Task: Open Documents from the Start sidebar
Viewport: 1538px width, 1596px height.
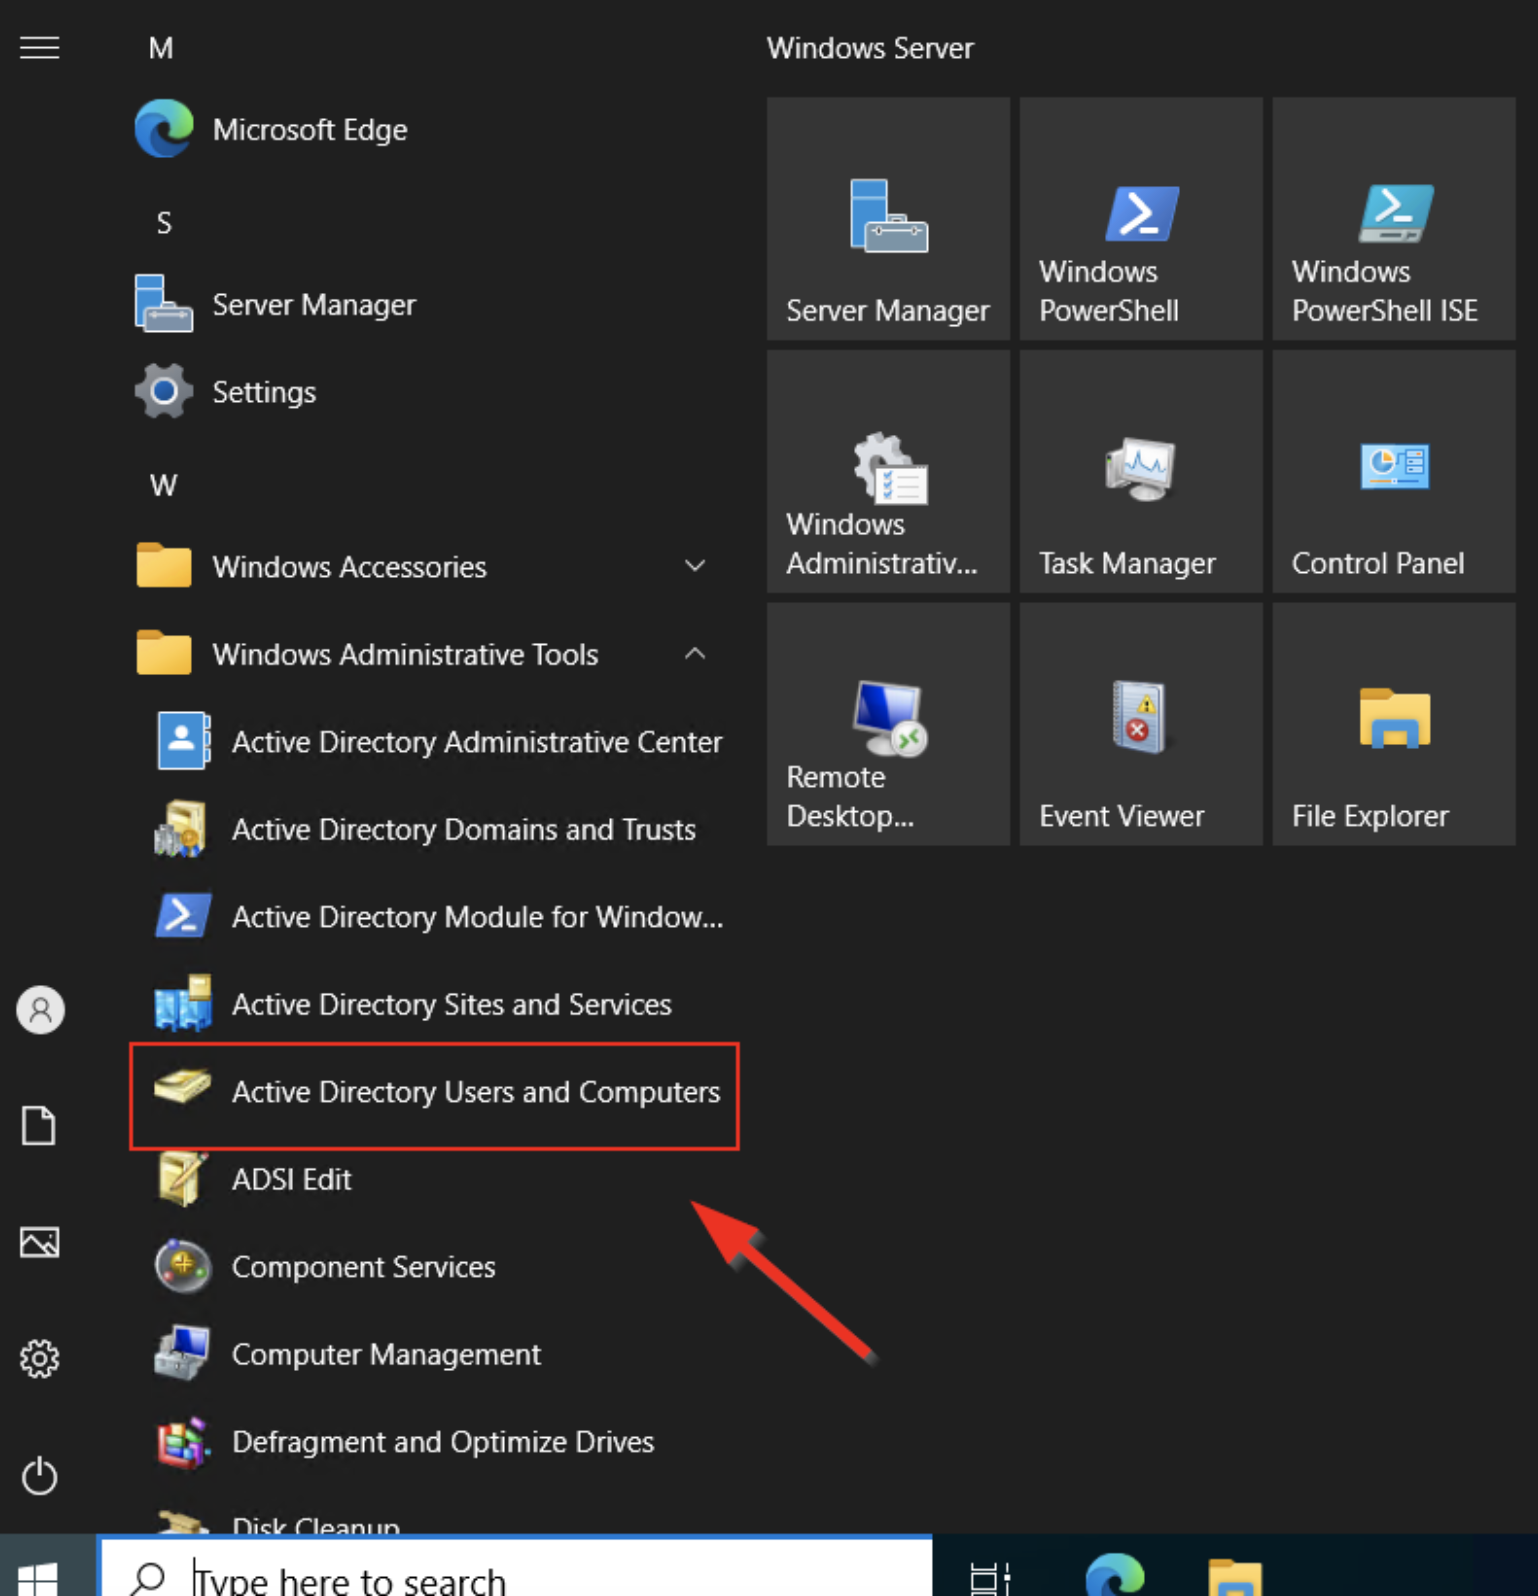Action: click(x=40, y=1126)
